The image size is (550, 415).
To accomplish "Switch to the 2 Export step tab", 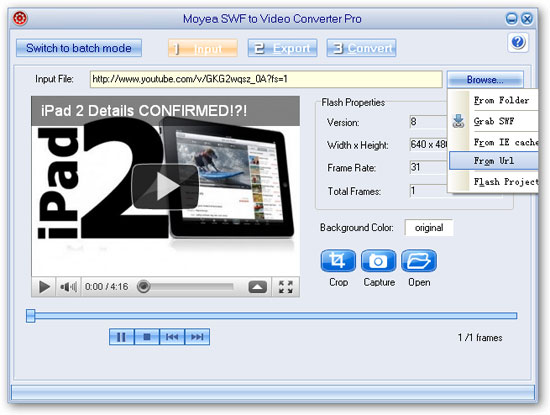I will [282, 48].
